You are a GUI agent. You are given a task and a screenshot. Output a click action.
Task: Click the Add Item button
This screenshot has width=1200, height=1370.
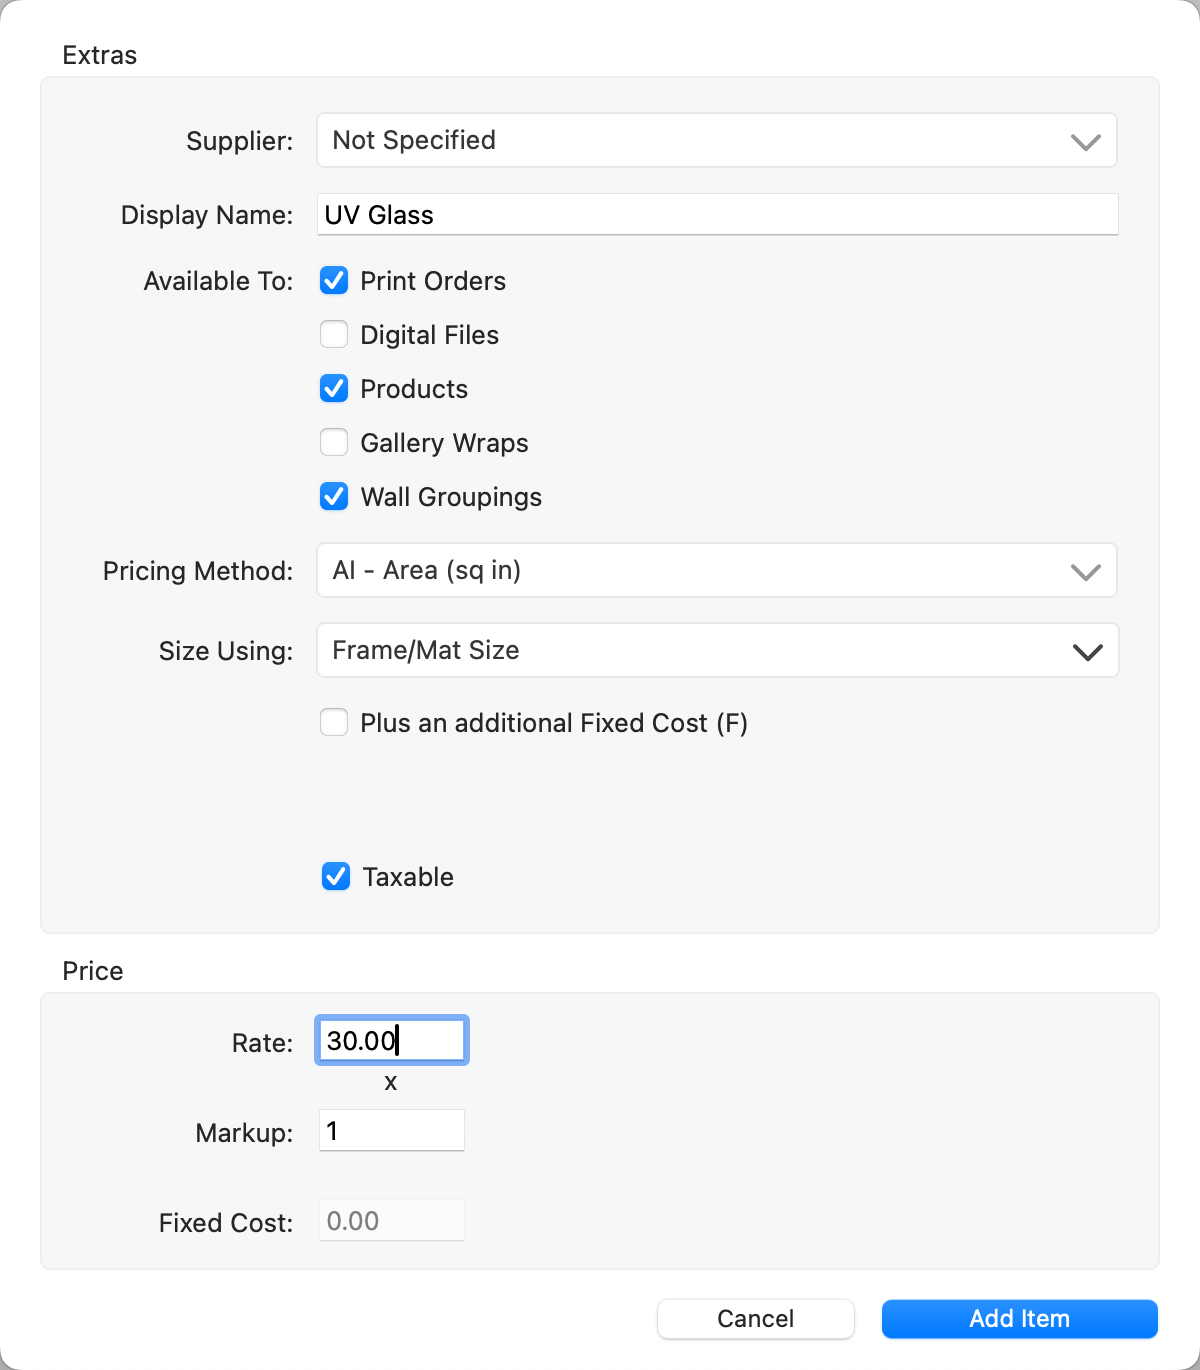pyautogui.click(x=1019, y=1319)
